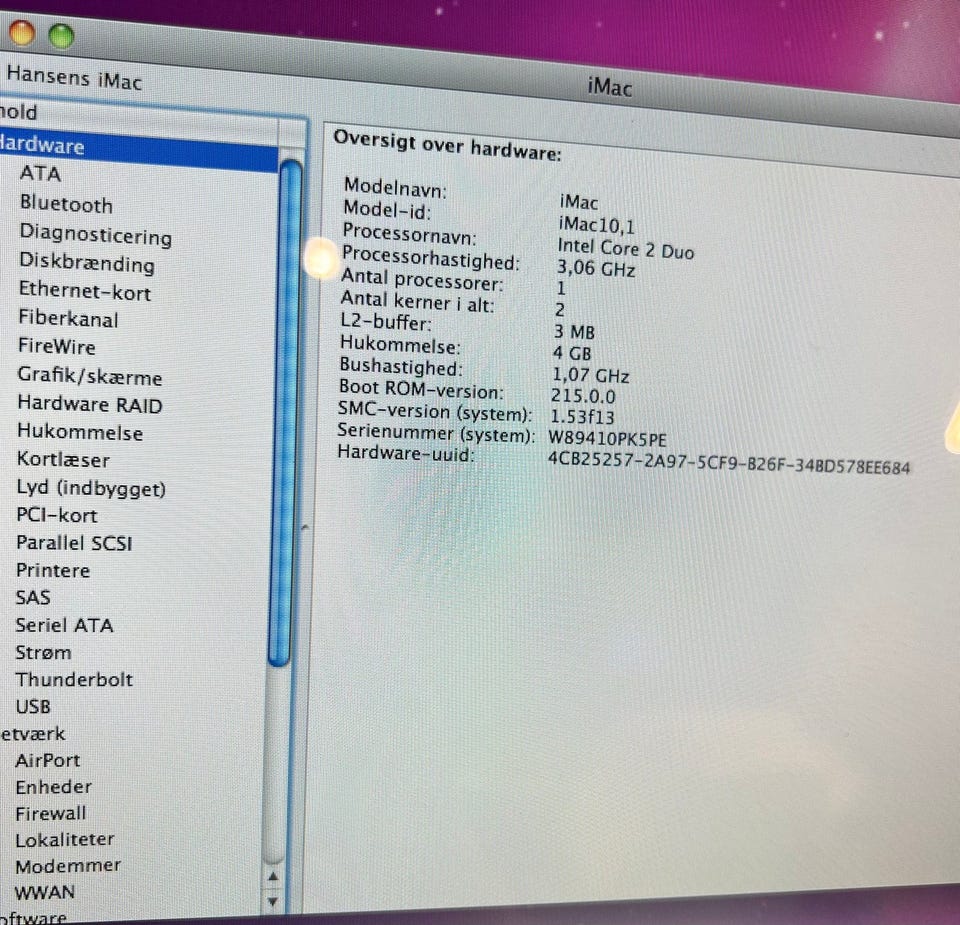Image resolution: width=960 pixels, height=925 pixels.
Task: Select Strøm in the sidebar
Action: coord(43,653)
